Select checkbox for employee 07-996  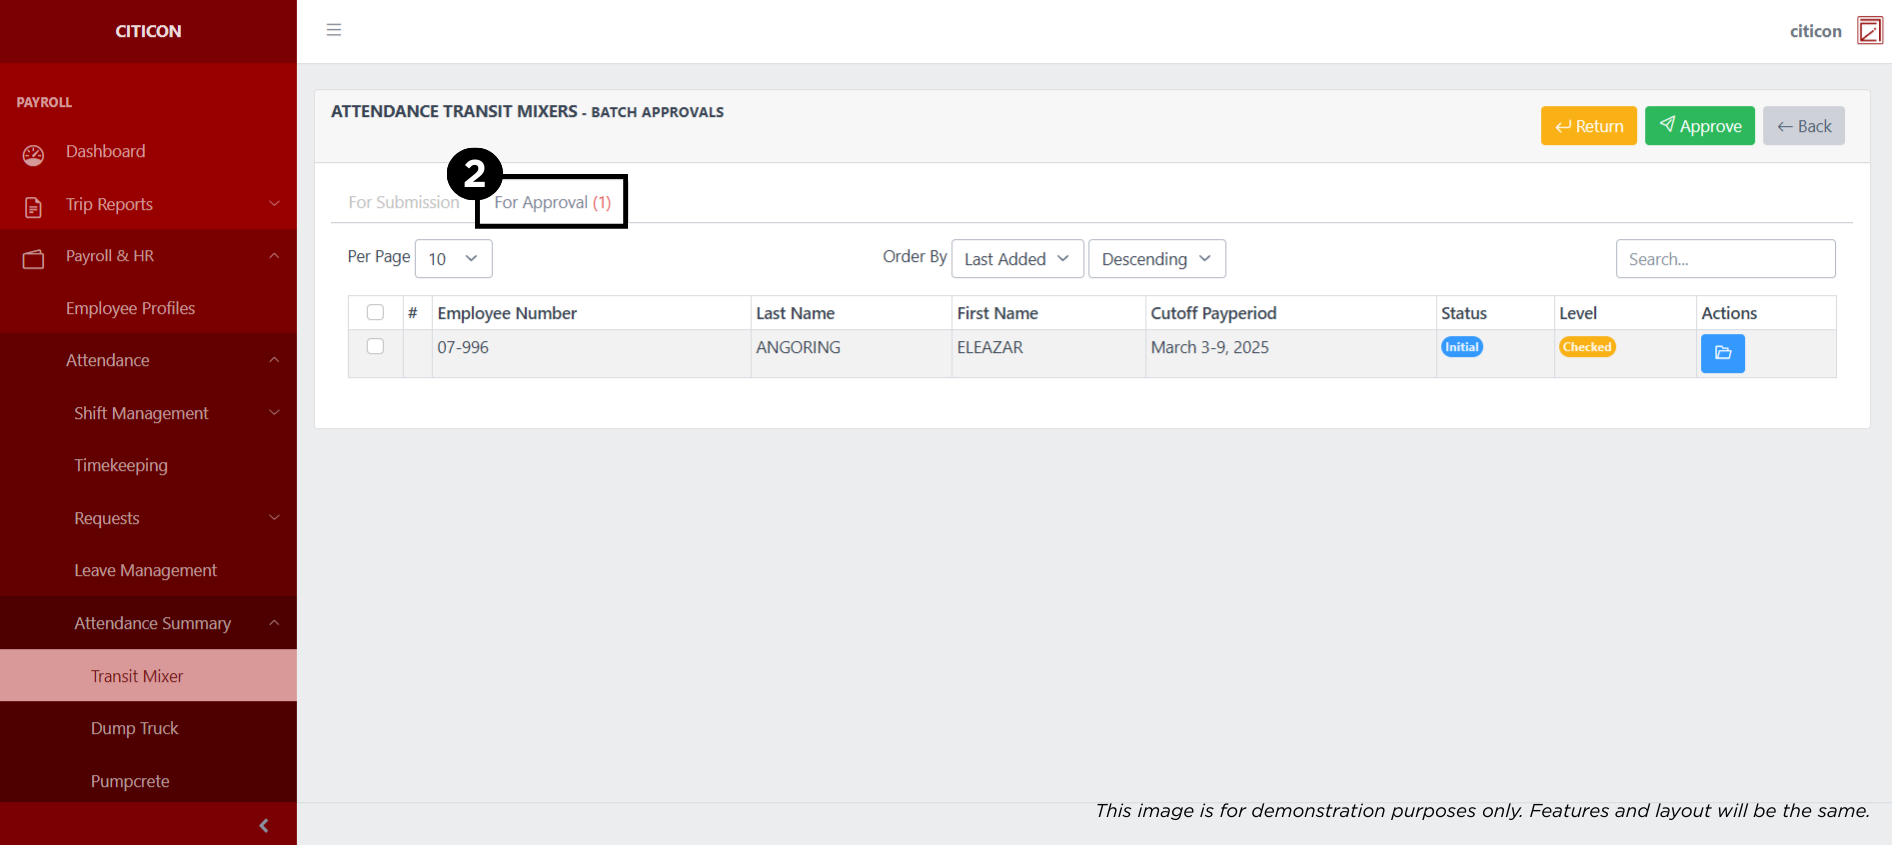coord(375,346)
